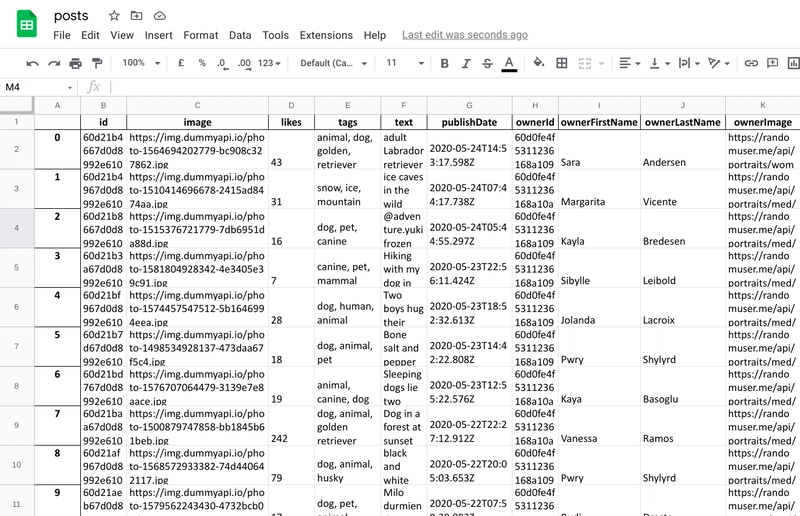The width and height of the screenshot is (800, 516).
Task: Redo the last action
Action: tap(54, 63)
